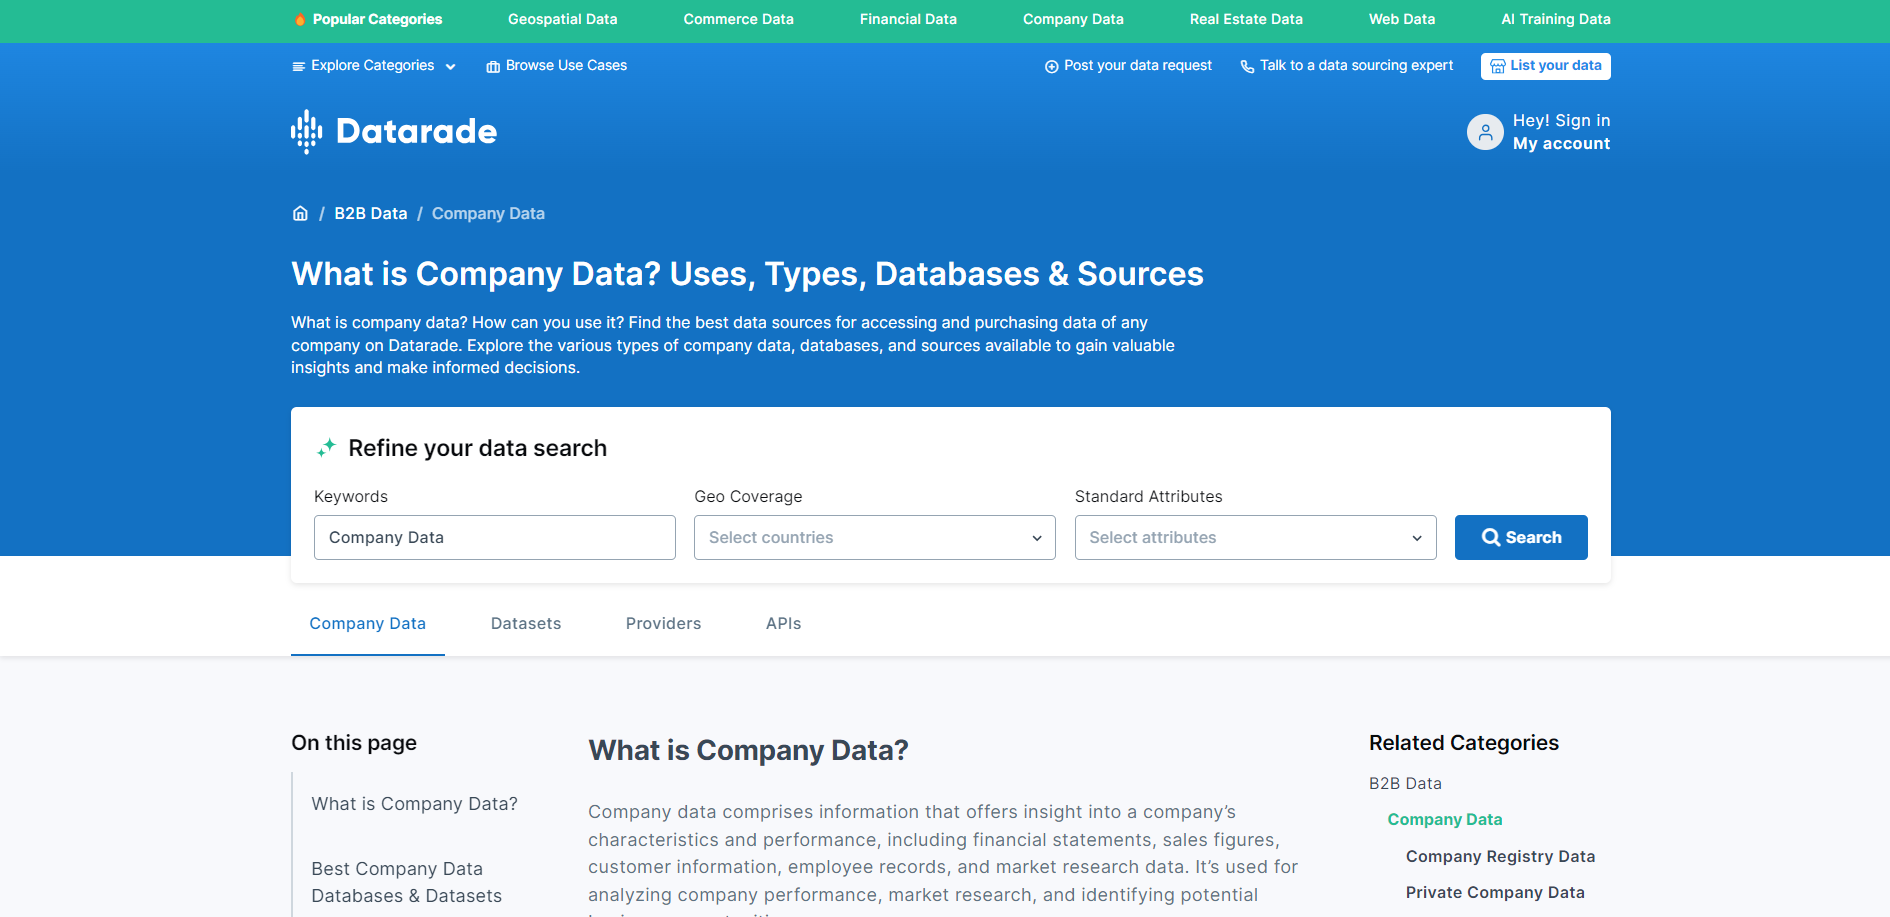The width and height of the screenshot is (1890, 917).
Task: Open the Financial Data menu item
Action: [907, 19]
